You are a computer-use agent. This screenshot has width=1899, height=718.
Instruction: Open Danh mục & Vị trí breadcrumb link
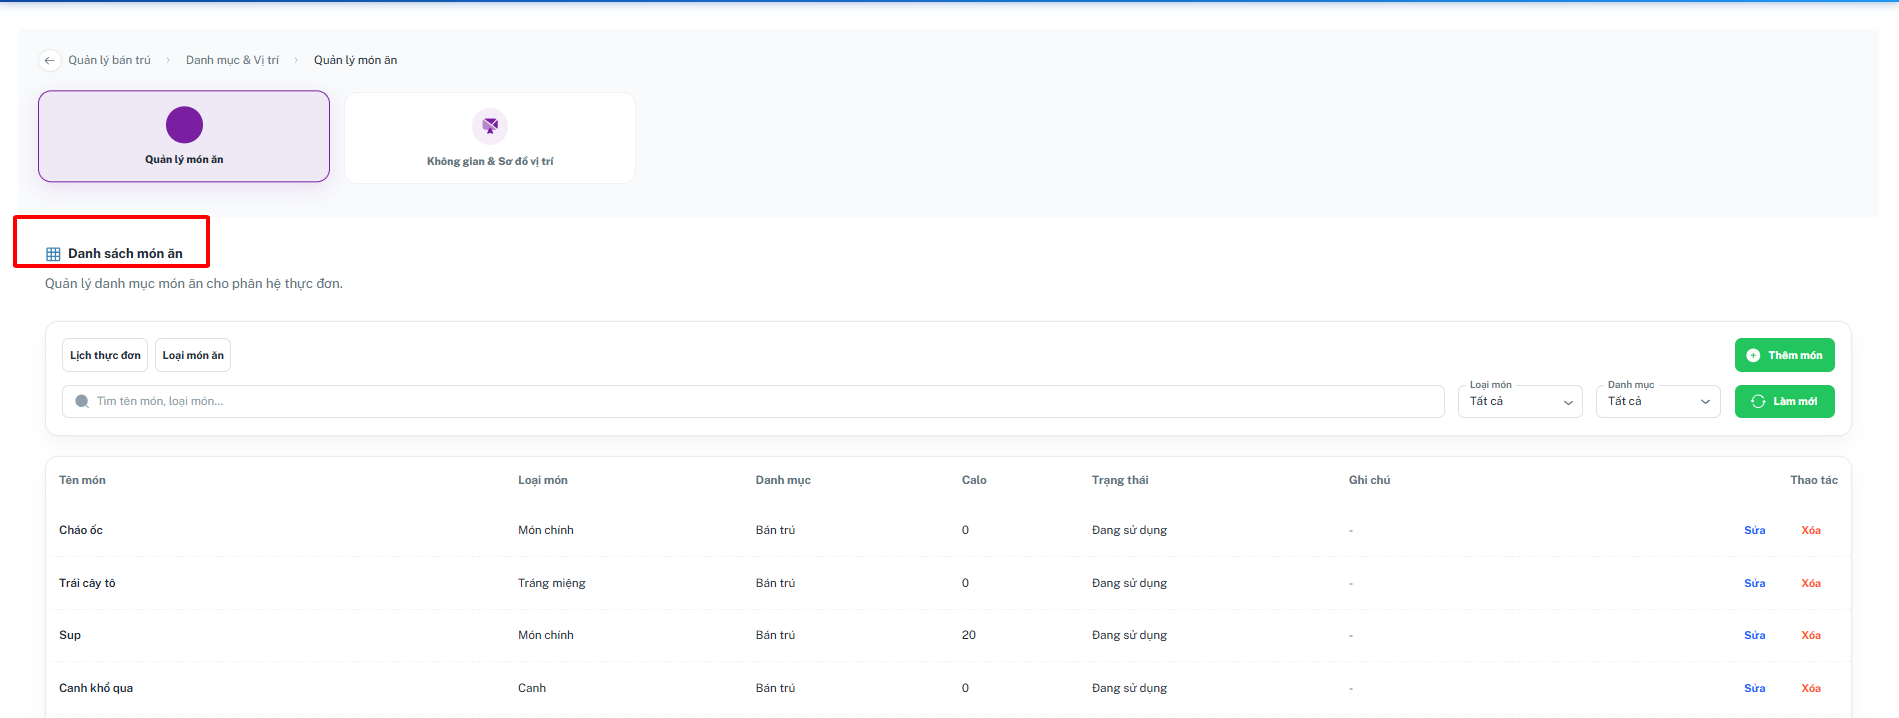(232, 60)
